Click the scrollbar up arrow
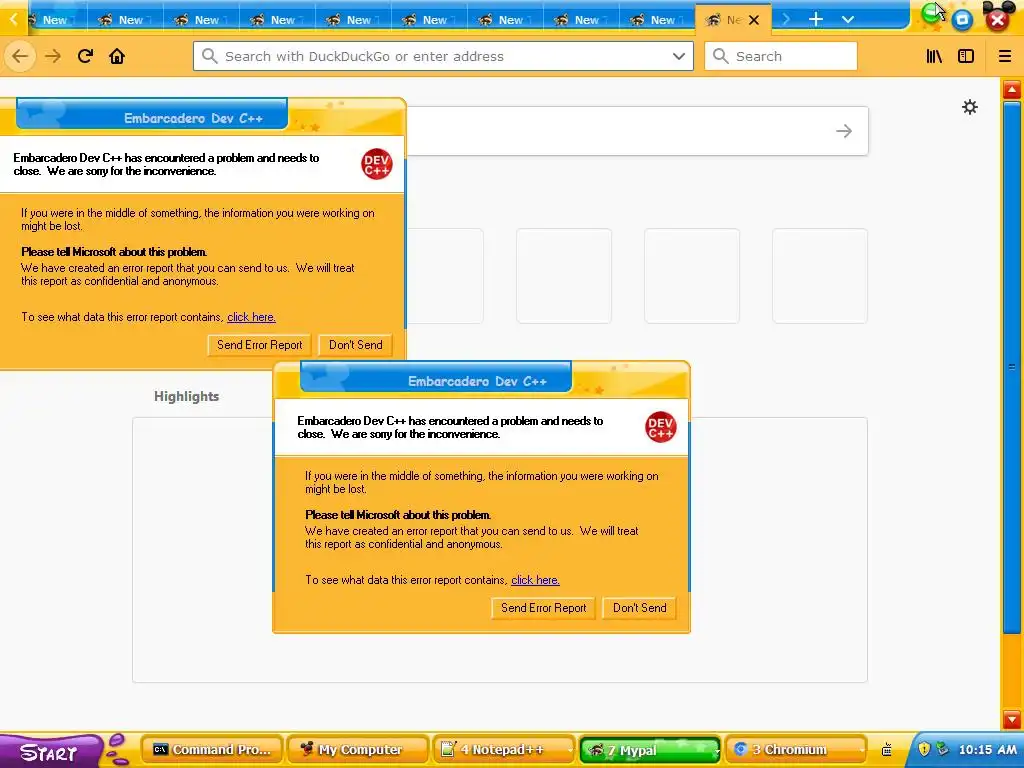The height and width of the screenshot is (768, 1024). pyautogui.click(x=1012, y=89)
